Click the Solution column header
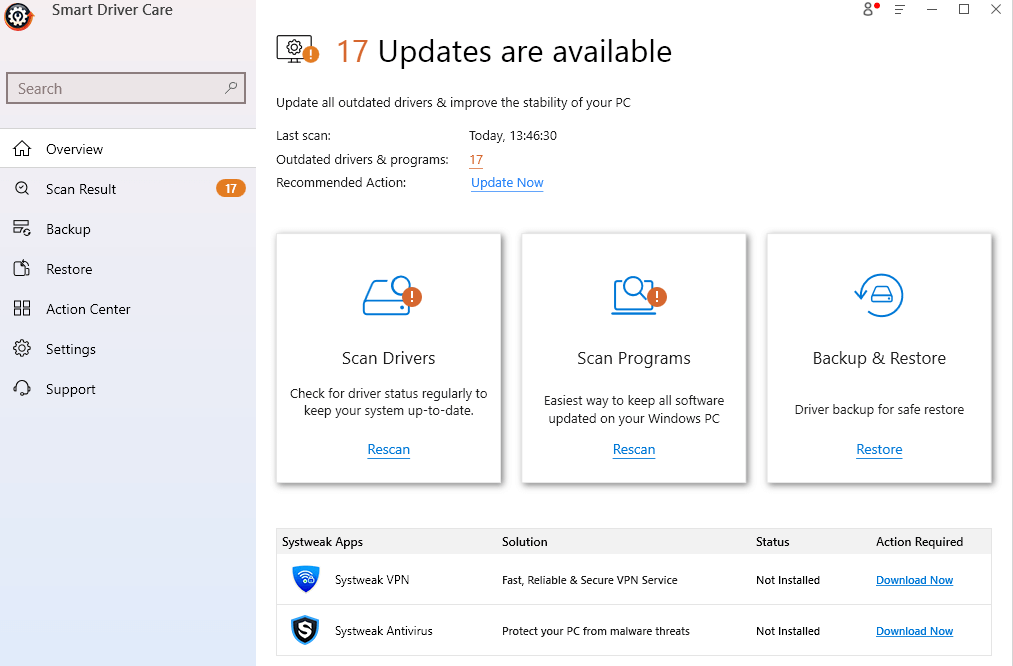This screenshot has height=666, width=1013. click(x=525, y=542)
